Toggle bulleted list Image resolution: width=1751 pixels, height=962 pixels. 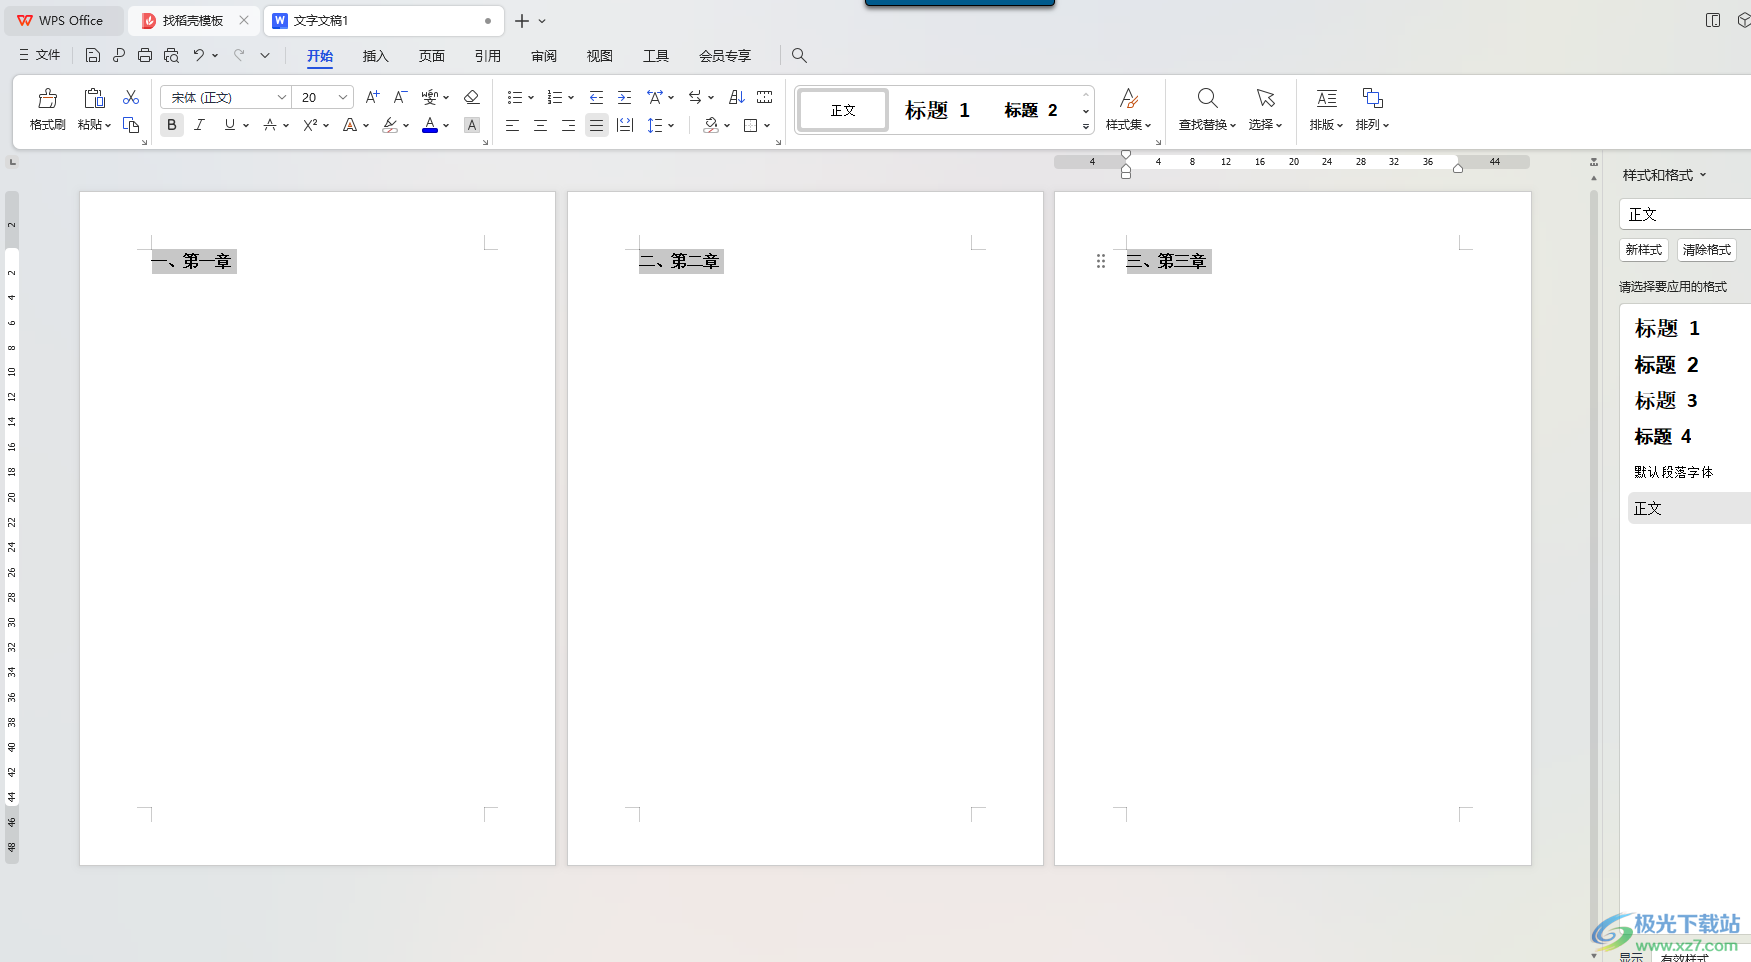(x=514, y=97)
